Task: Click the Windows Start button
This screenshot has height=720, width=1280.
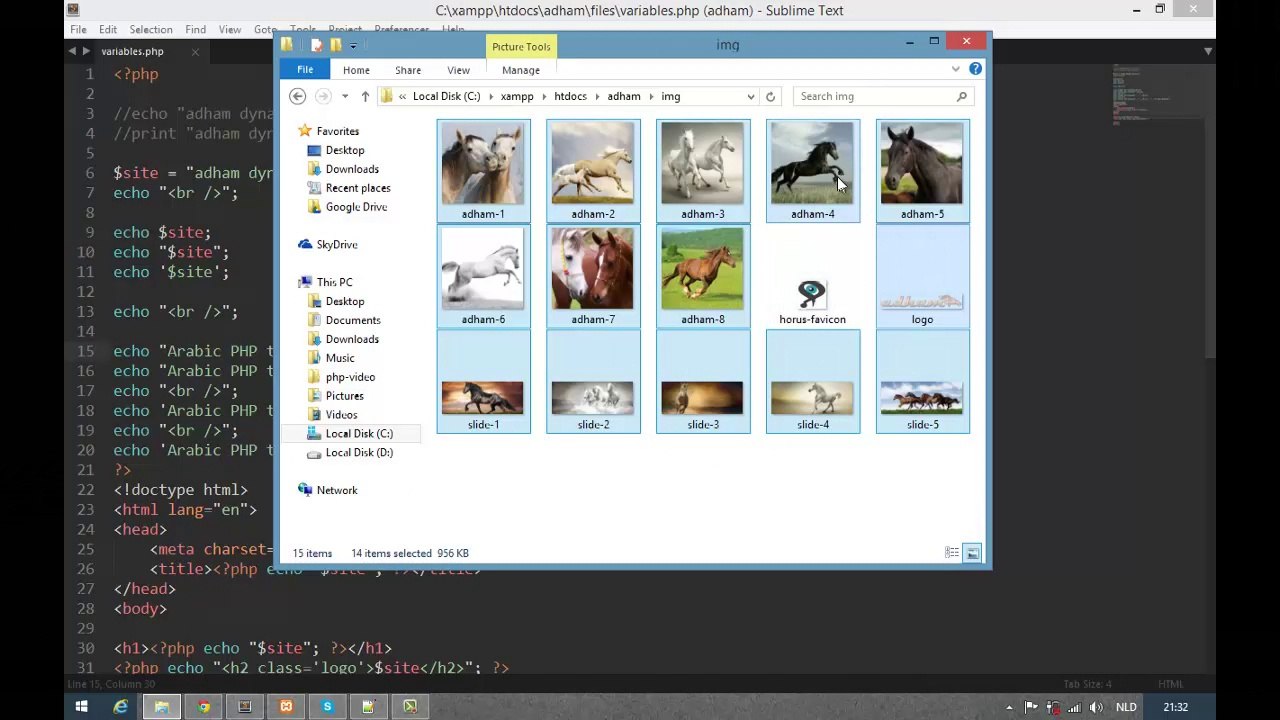Action: pyautogui.click(x=81, y=707)
